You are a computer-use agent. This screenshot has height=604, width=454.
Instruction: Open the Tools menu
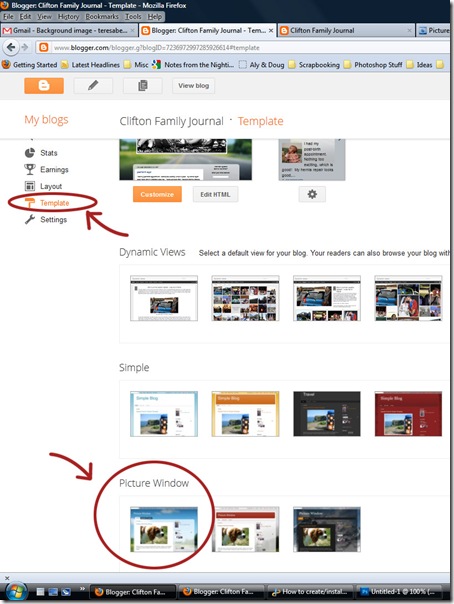click(133, 17)
